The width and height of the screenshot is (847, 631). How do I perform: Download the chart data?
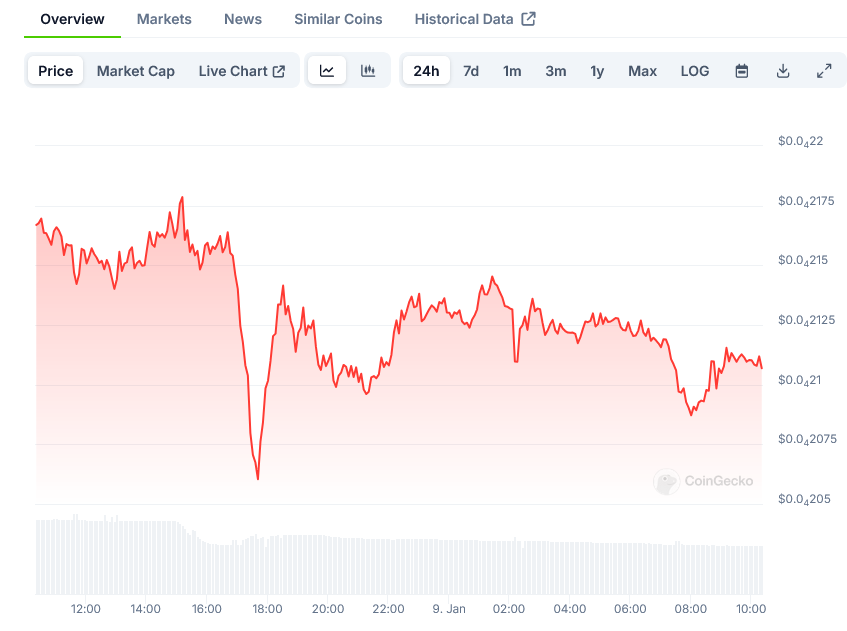tap(783, 71)
